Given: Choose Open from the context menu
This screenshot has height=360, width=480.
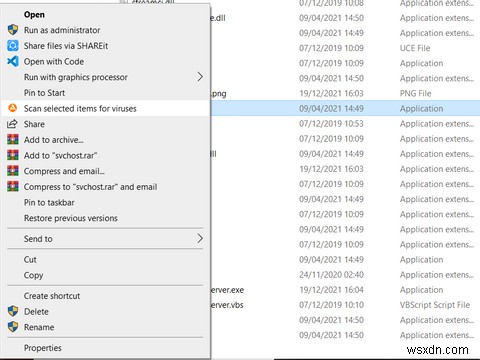Looking at the screenshot, I should click(x=34, y=14).
